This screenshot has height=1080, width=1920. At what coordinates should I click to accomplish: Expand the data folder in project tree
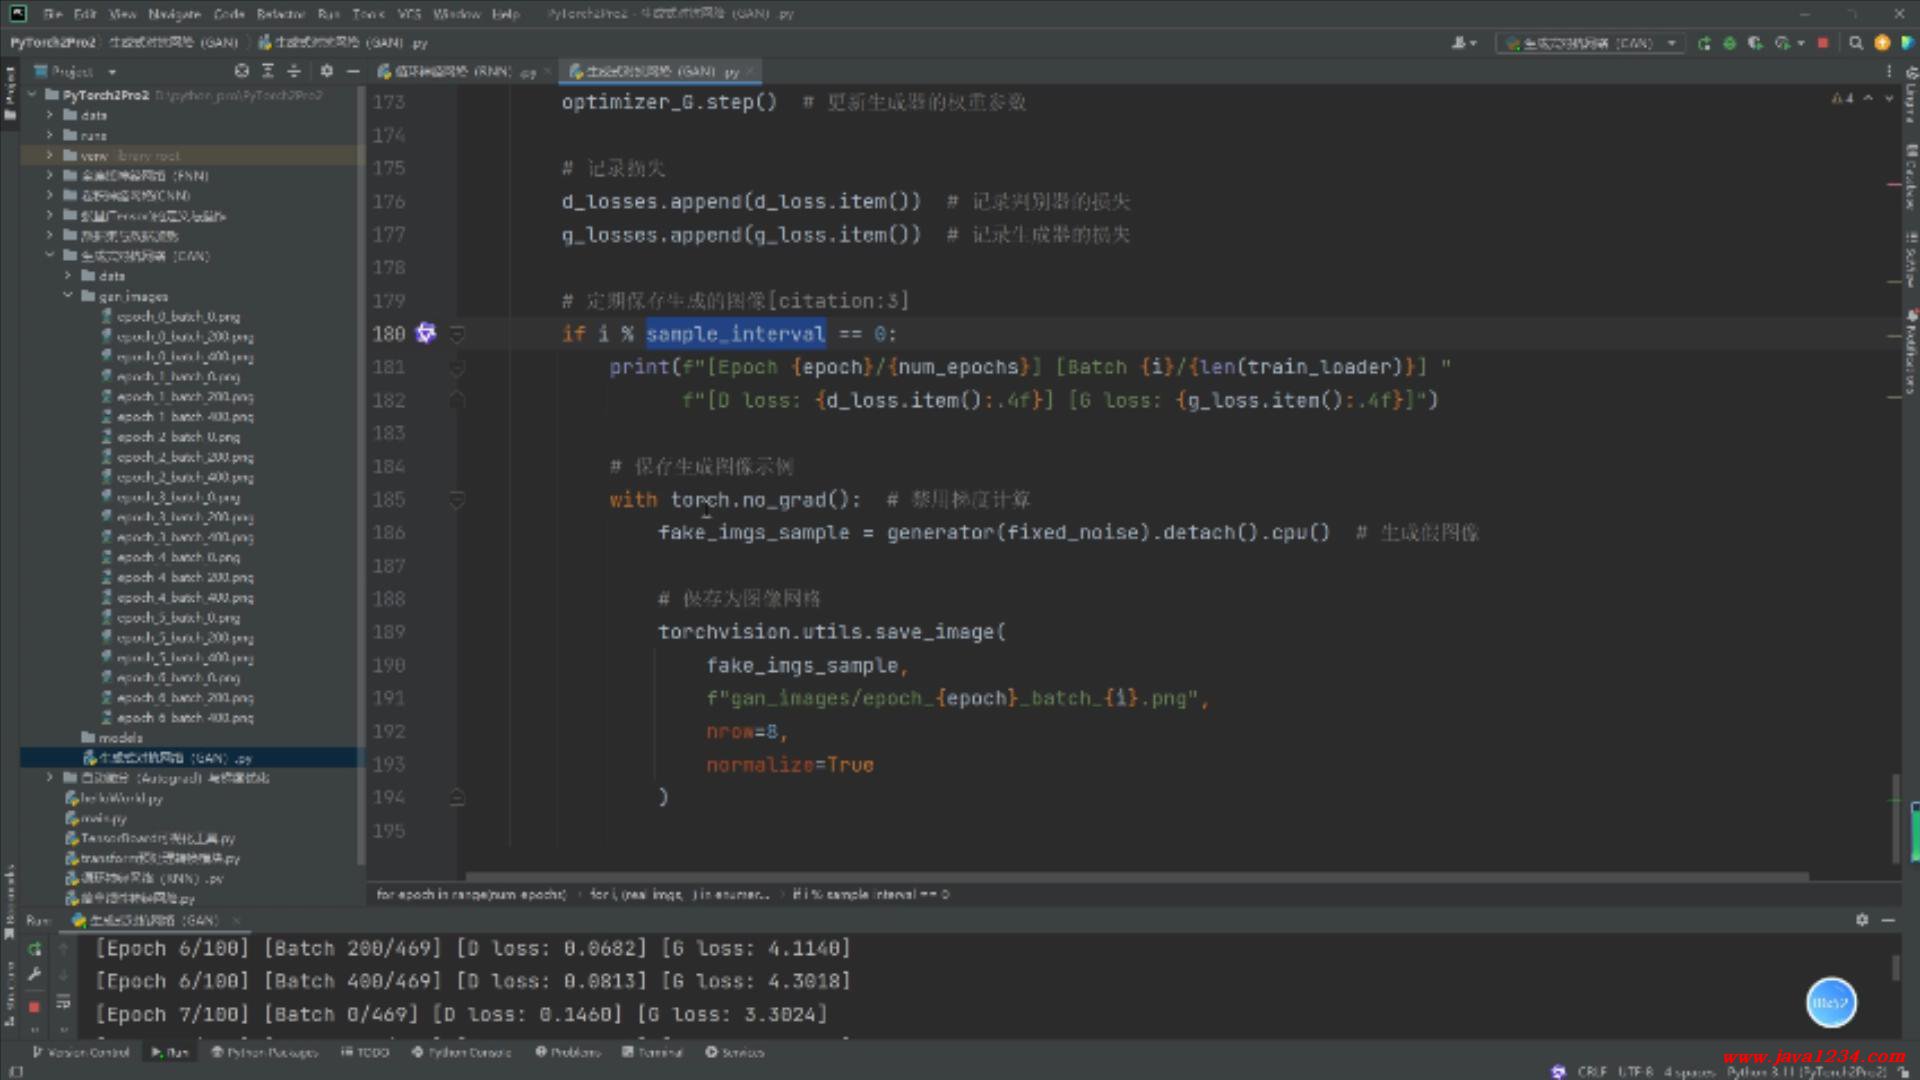click(x=49, y=115)
